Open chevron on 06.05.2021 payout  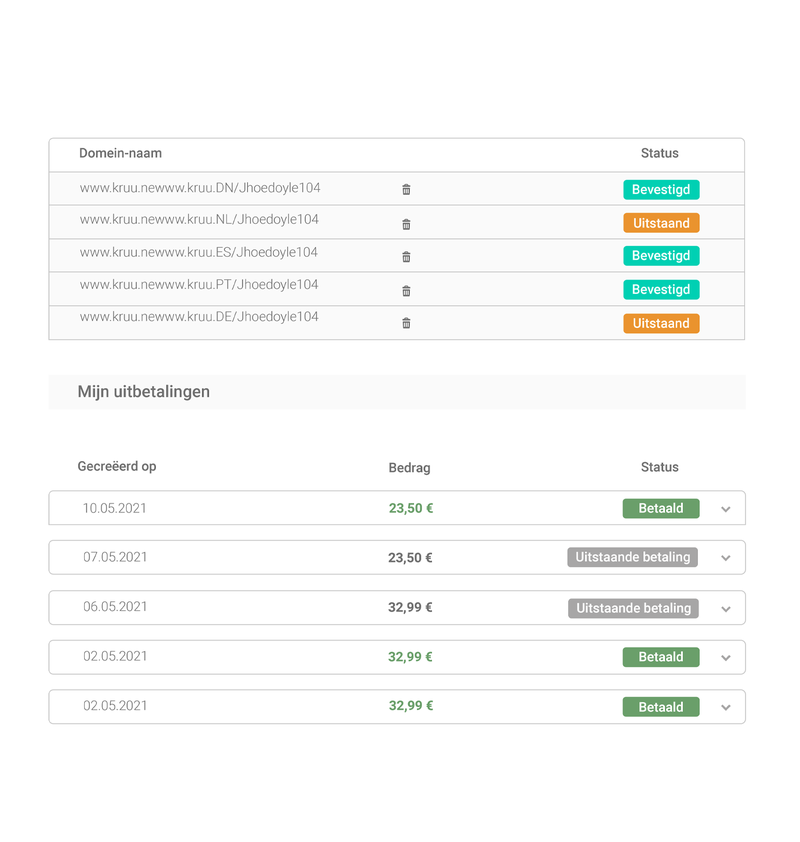[726, 608]
